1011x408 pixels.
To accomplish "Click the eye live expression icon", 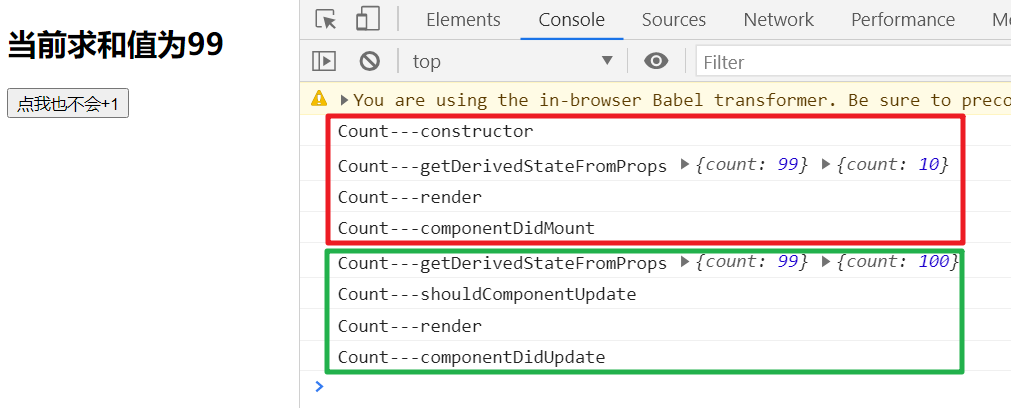I will [x=656, y=61].
